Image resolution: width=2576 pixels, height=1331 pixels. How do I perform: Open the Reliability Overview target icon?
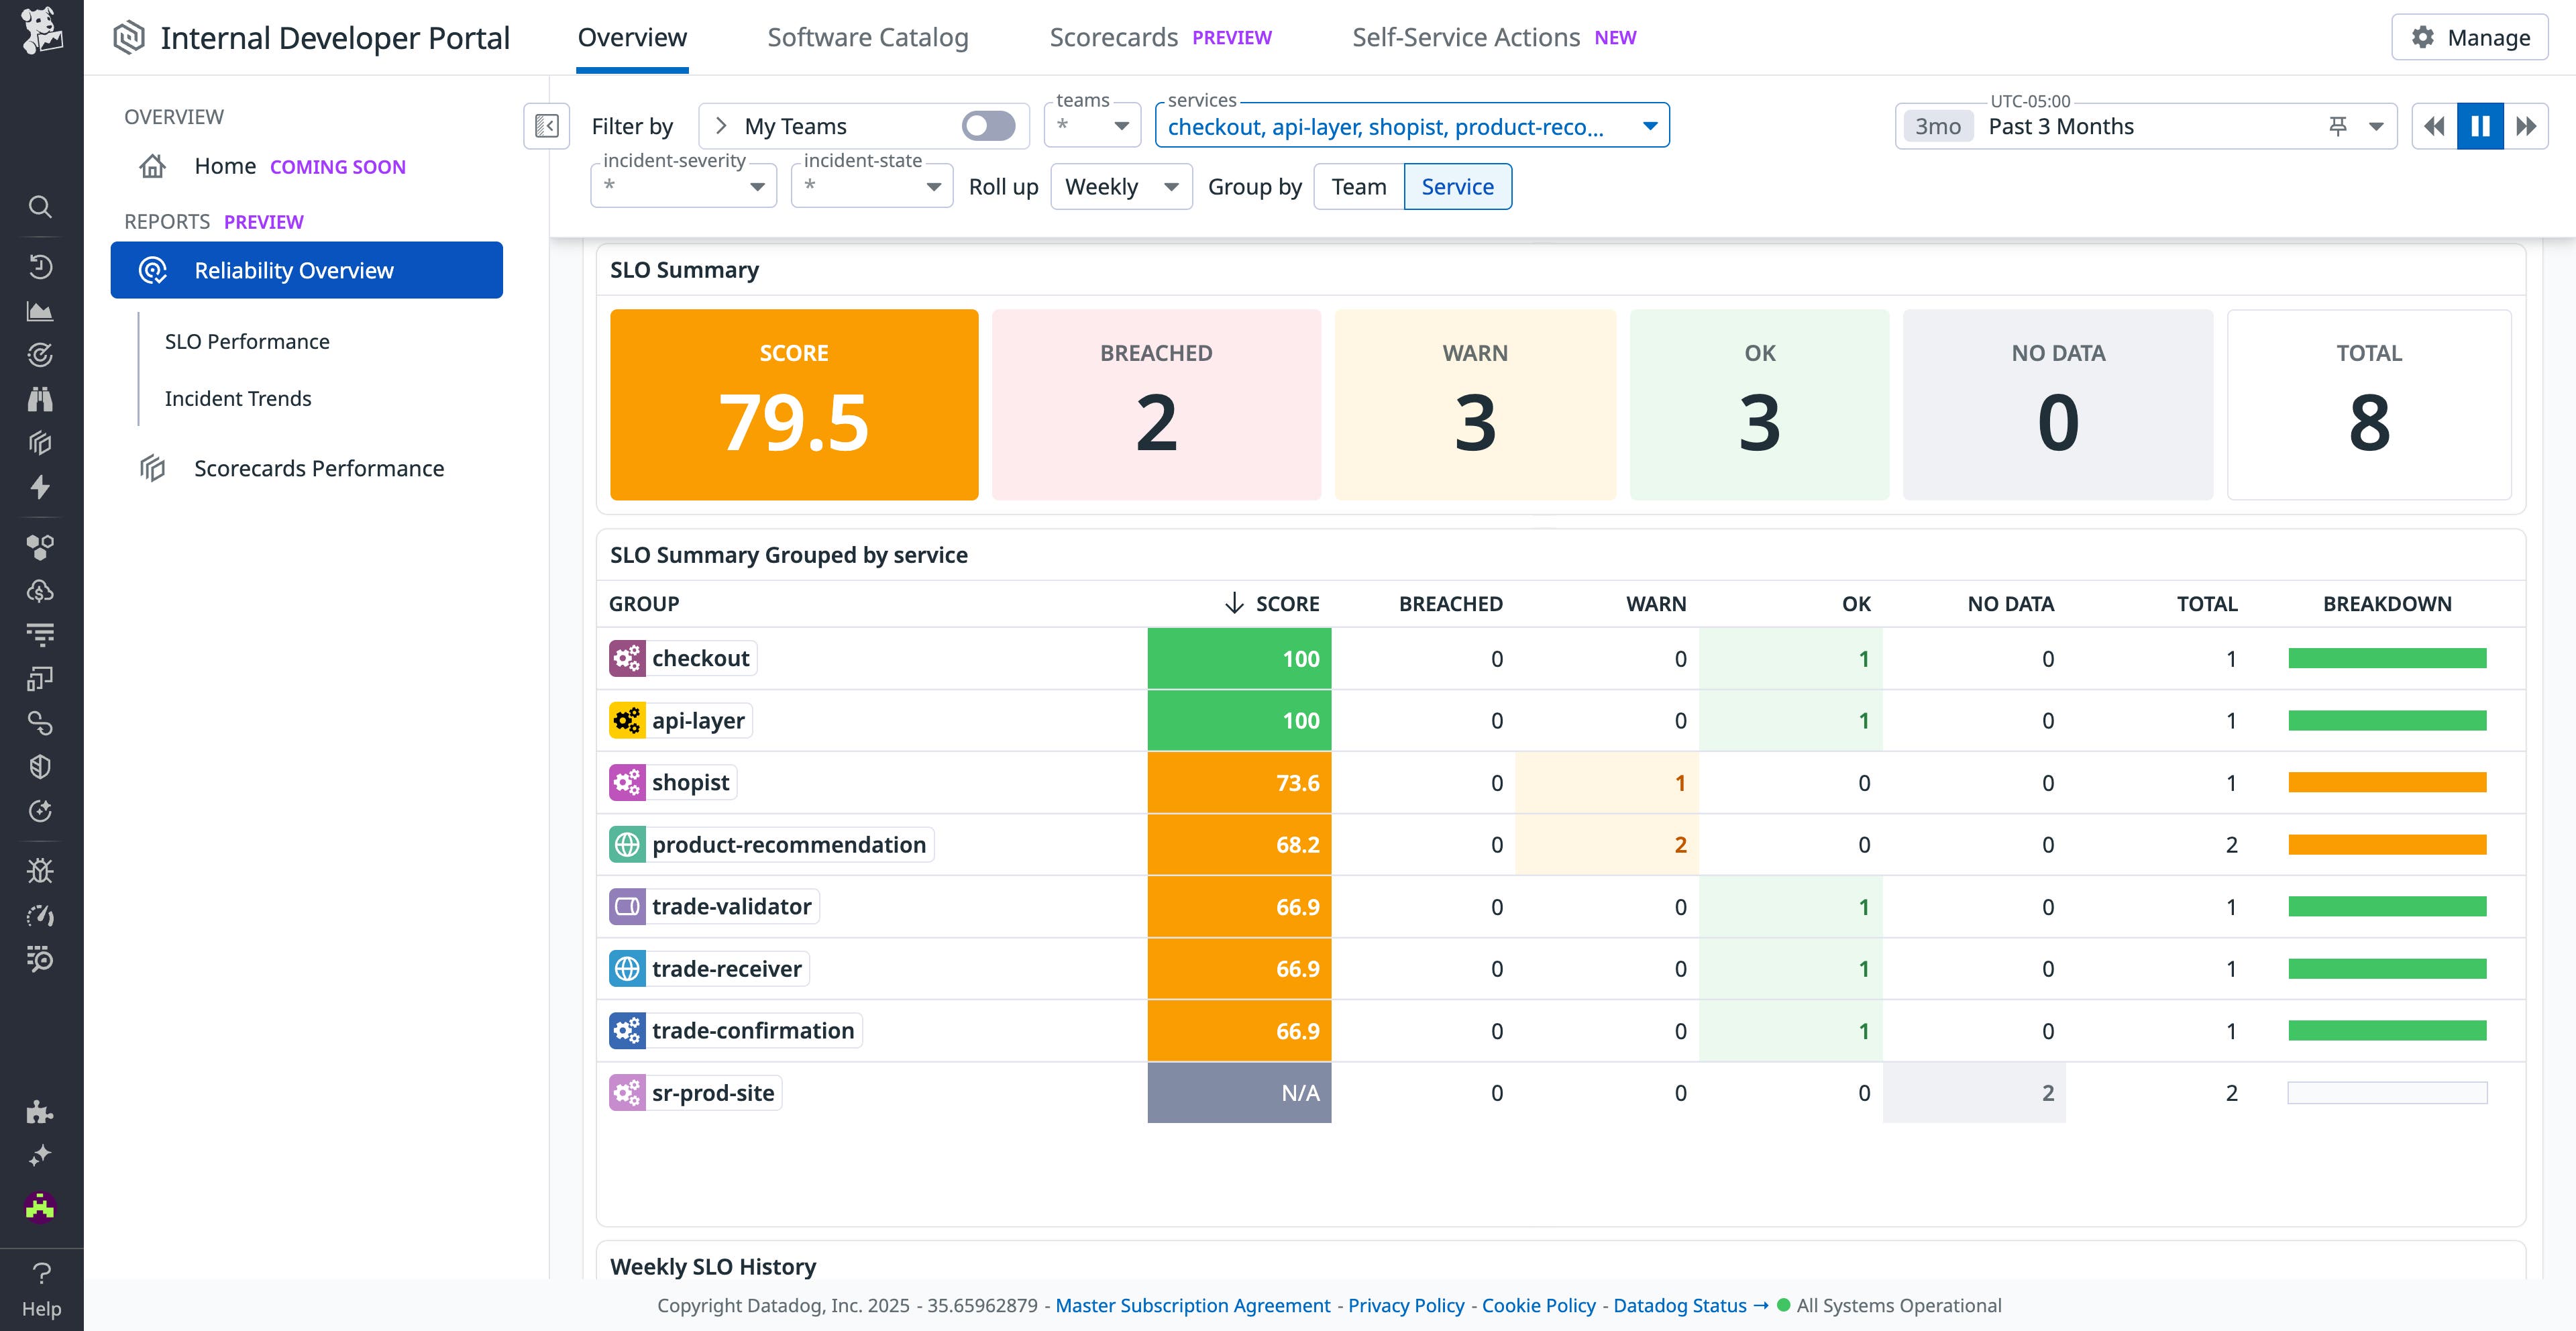click(x=153, y=270)
